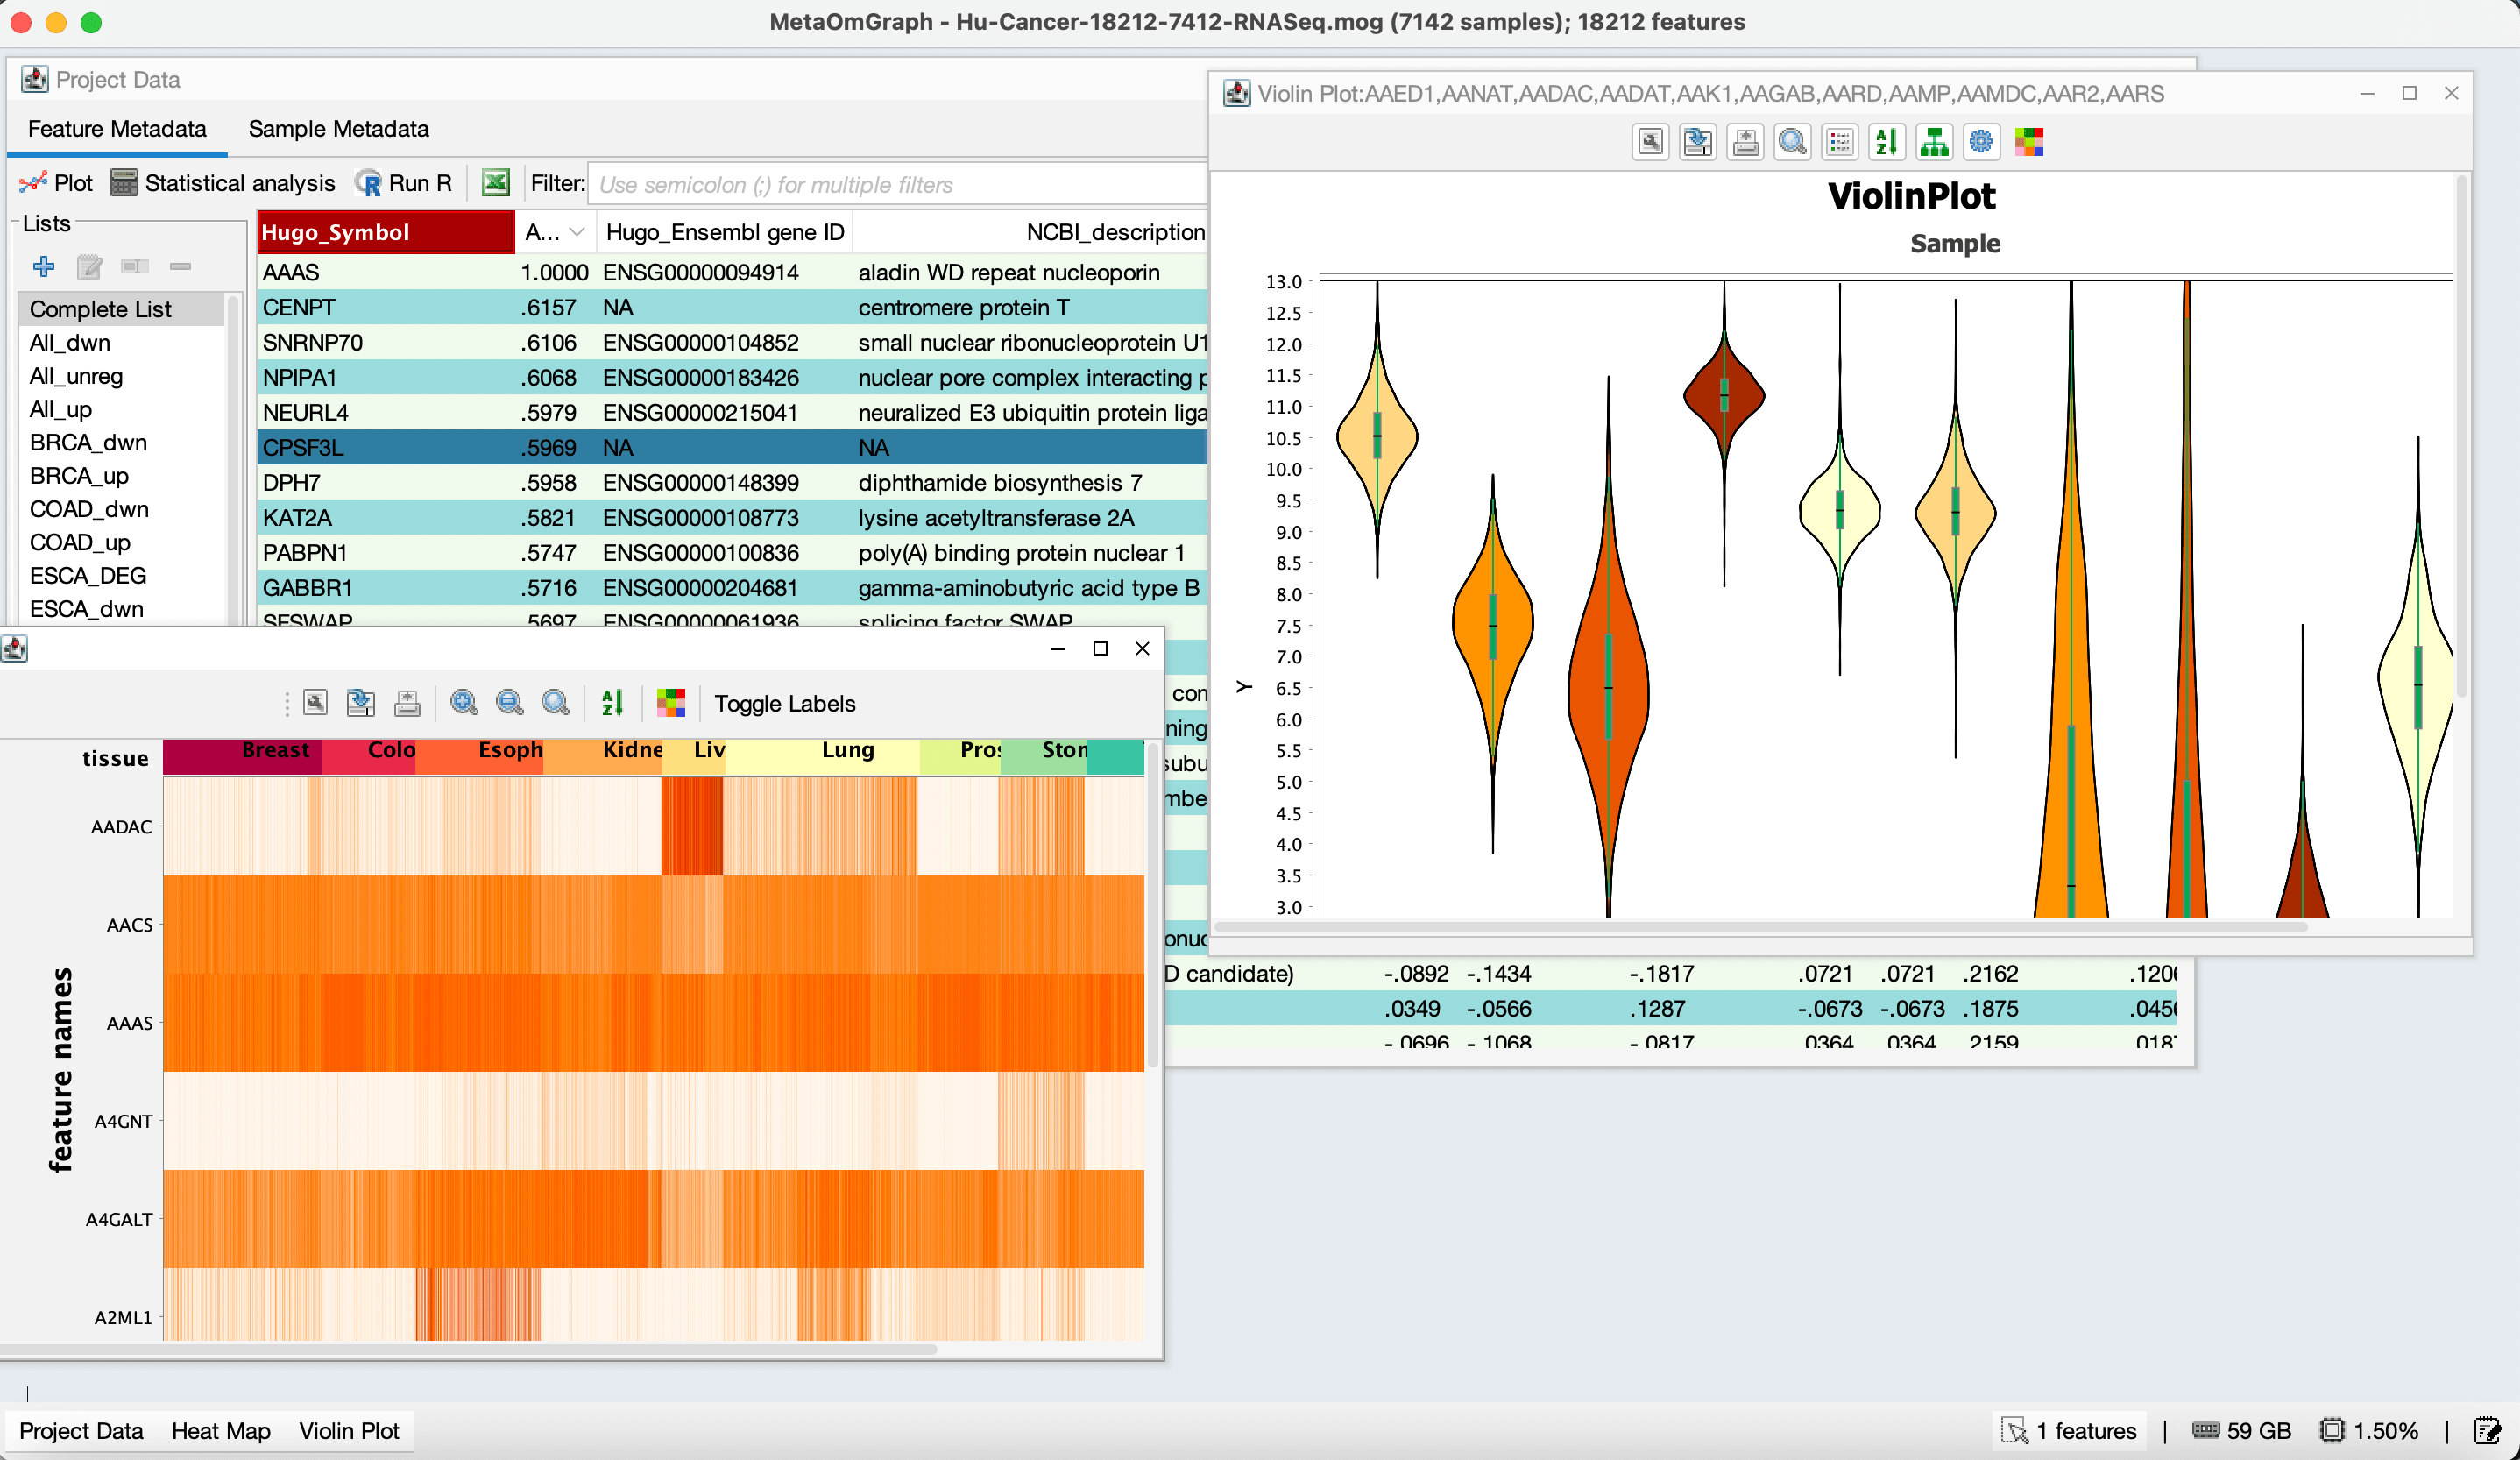Toggle heat map A-Z sort button
2520x1460 pixels.
click(612, 703)
